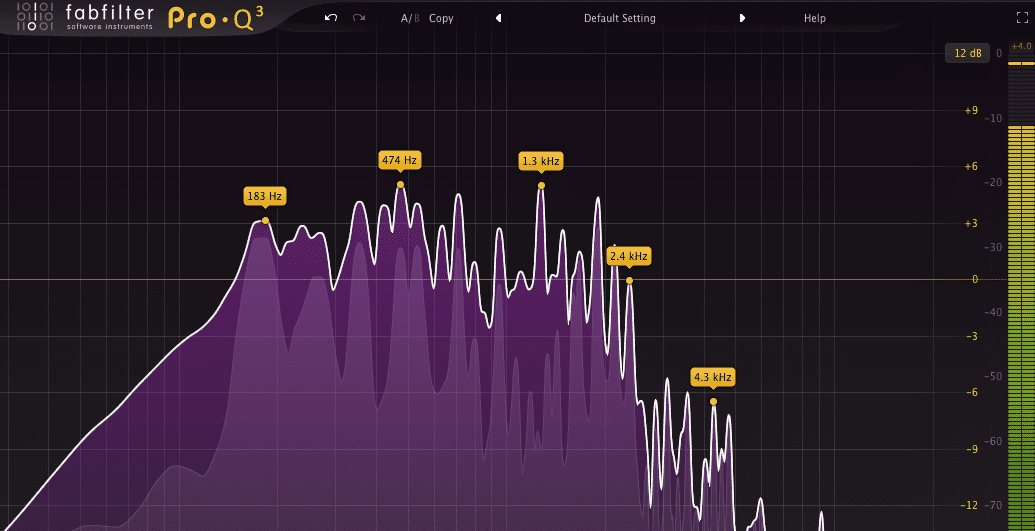Select the spectrum peak dot at 2.4 kHz

(x=630, y=281)
